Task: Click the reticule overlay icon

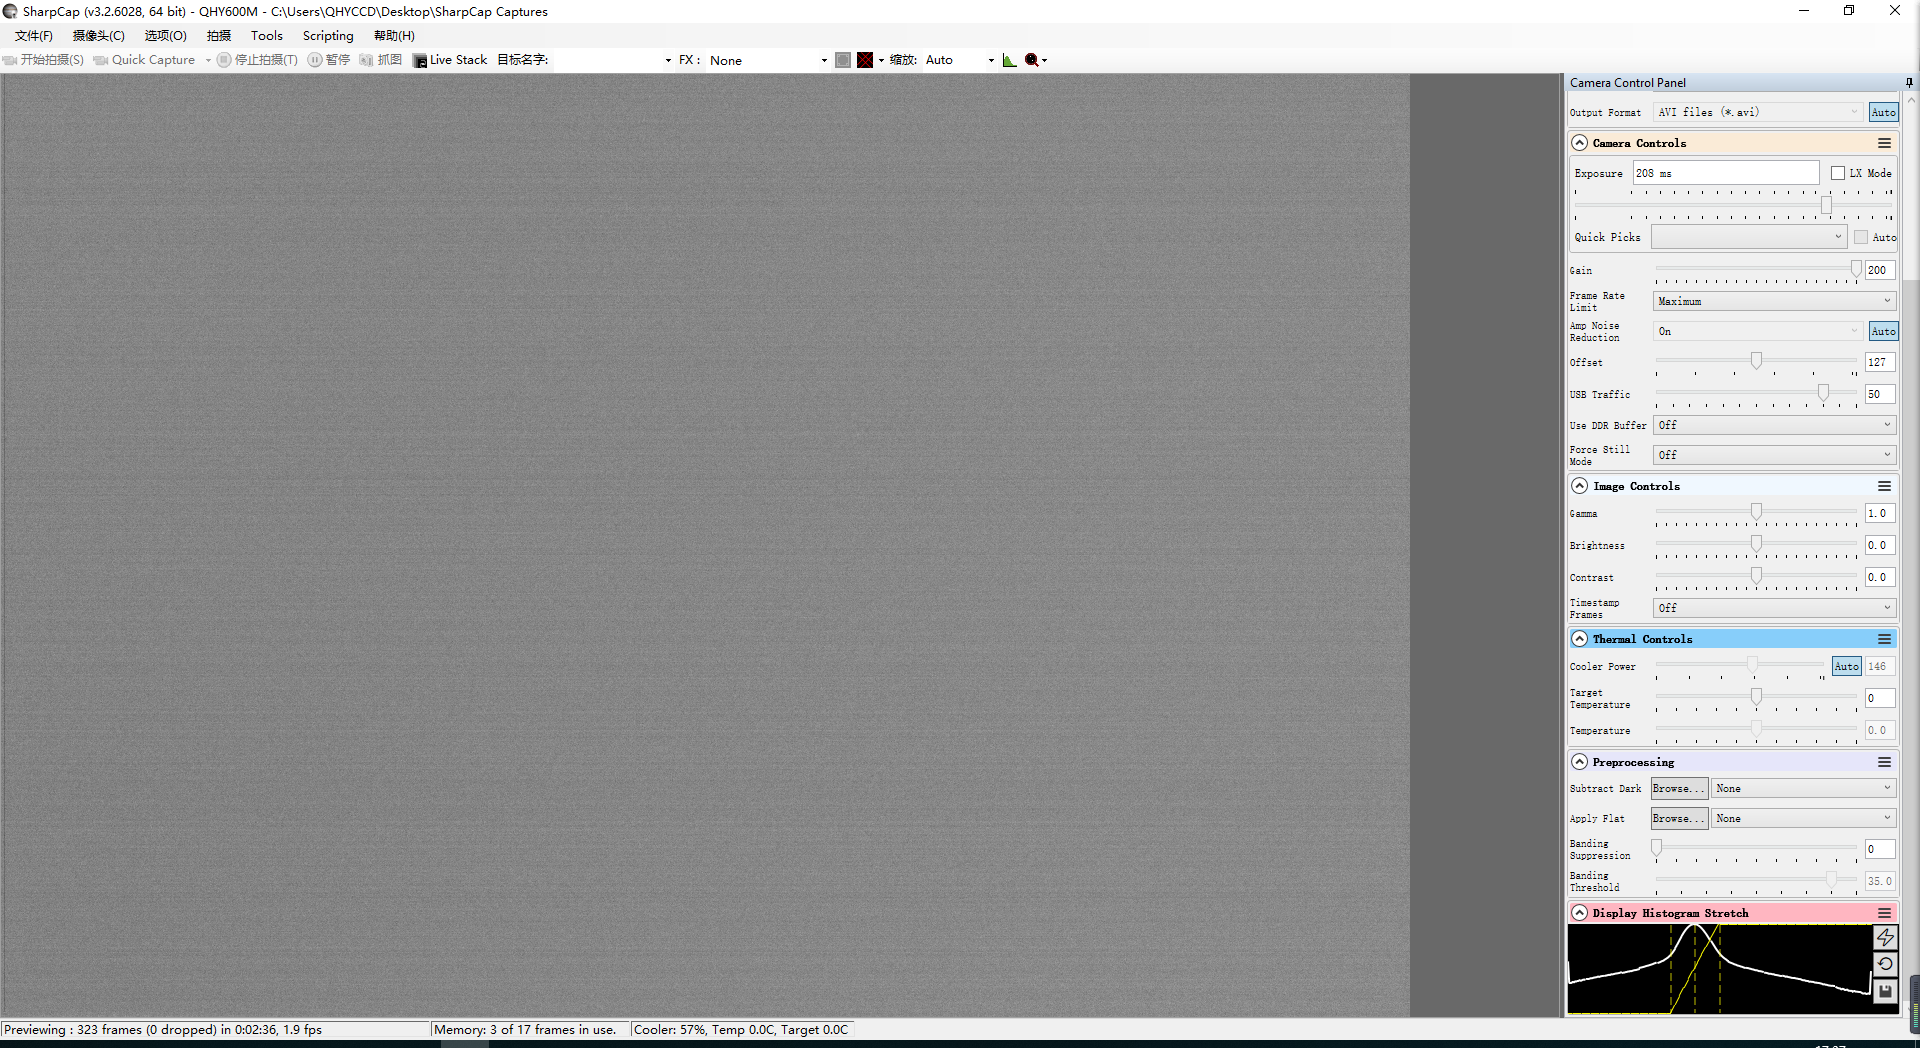Action: point(865,60)
